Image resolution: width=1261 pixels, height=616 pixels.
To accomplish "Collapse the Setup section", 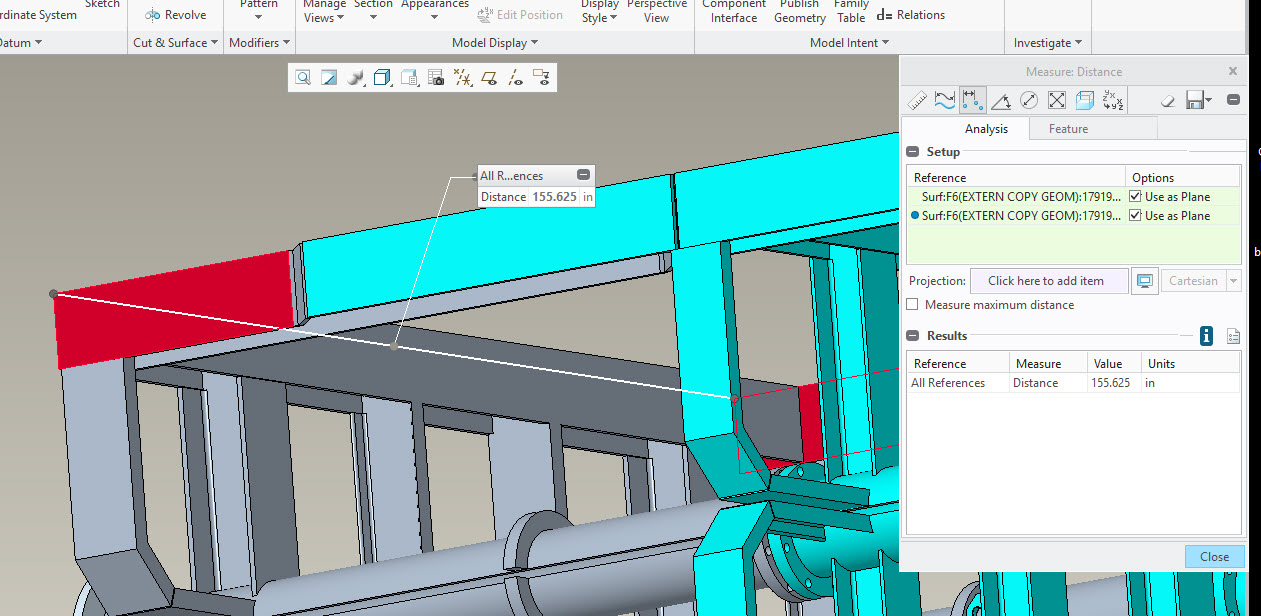I will (x=911, y=151).
